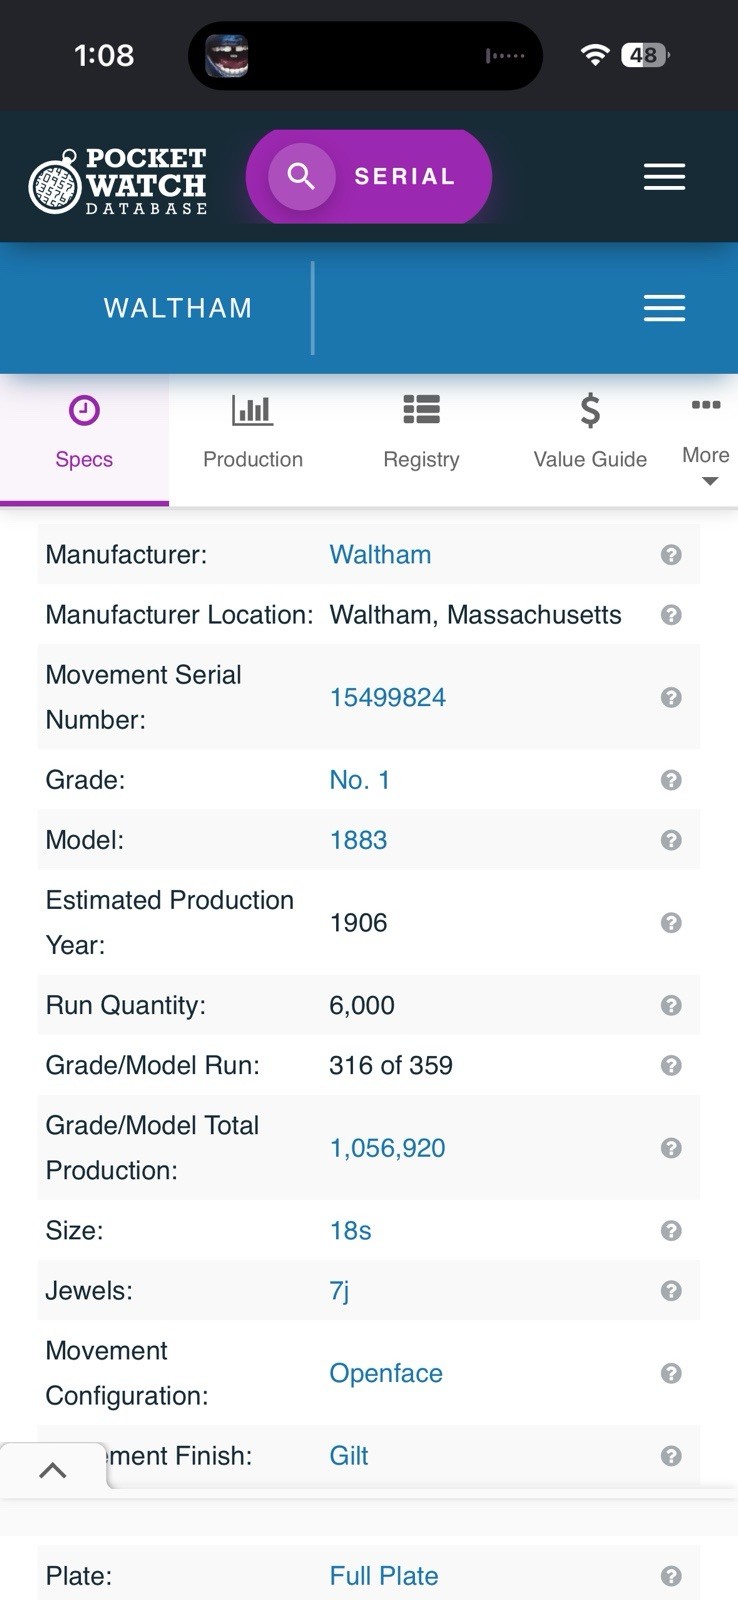Show help for Estimated Production Year

click(671, 922)
